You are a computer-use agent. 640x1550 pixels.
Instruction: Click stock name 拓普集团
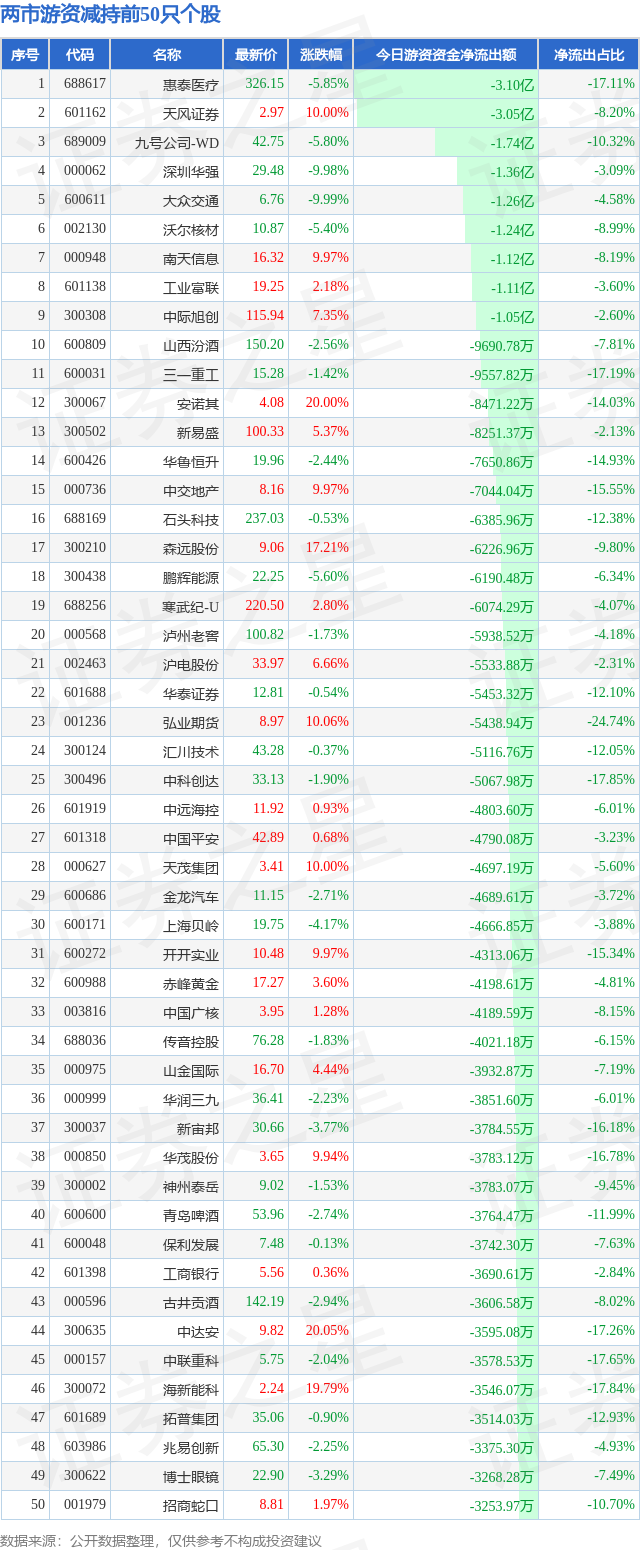tap(191, 1418)
